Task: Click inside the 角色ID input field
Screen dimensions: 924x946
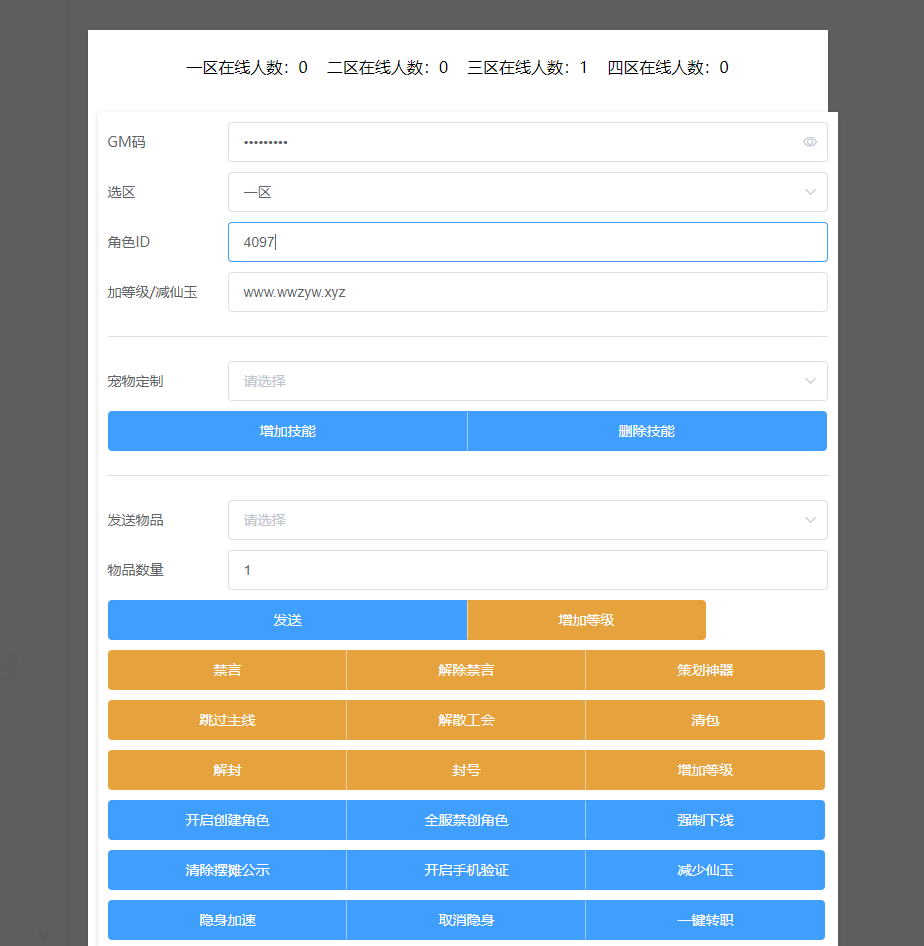Action: (527, 242)
